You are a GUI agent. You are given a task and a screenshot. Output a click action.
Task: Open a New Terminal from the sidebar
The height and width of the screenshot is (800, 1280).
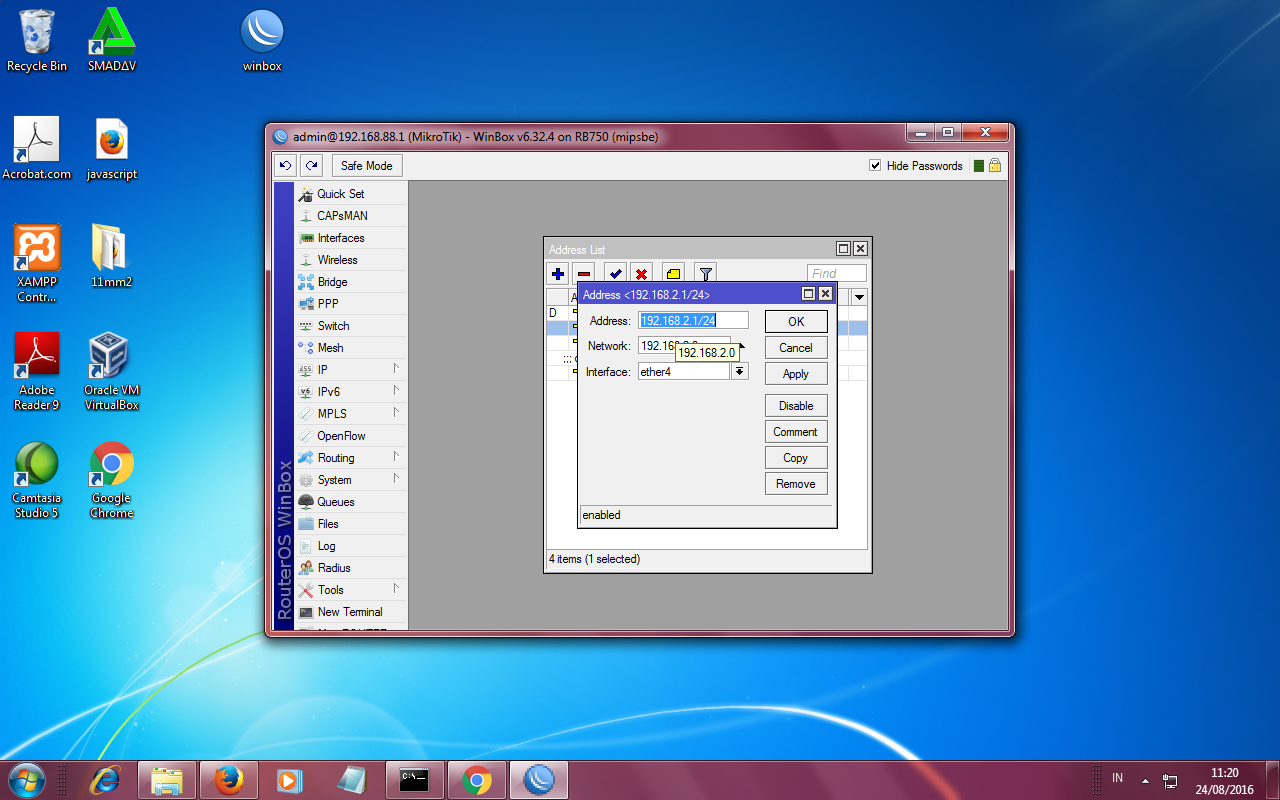pyautogui.click(x=352, y=612)
